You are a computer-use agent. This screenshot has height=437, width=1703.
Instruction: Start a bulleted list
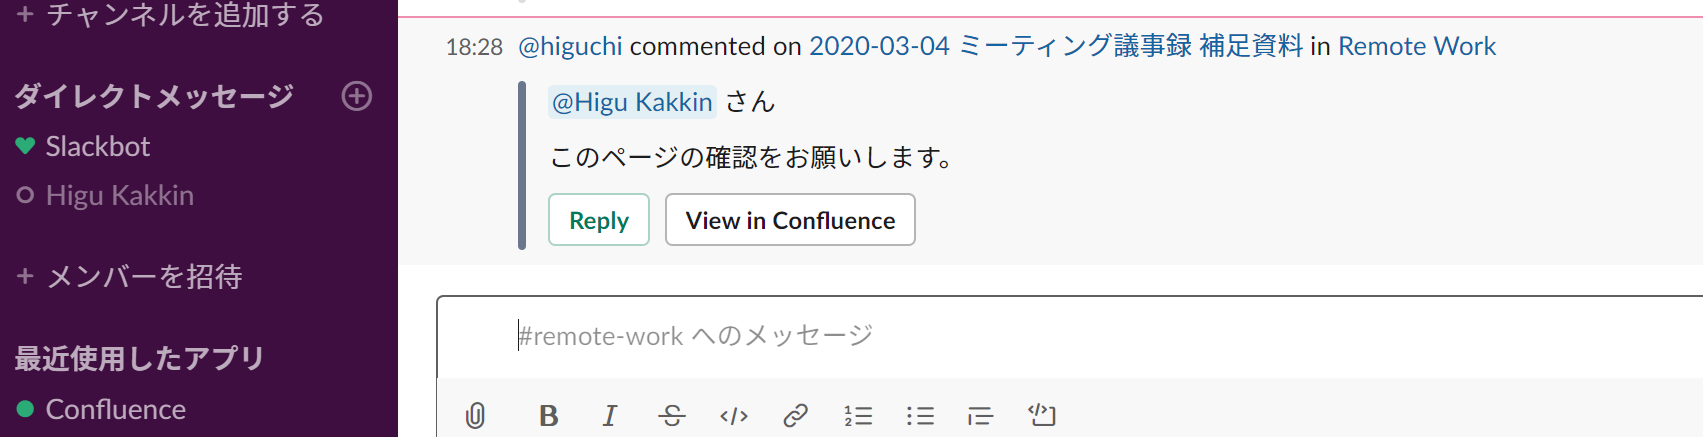[x=920, y=415]
